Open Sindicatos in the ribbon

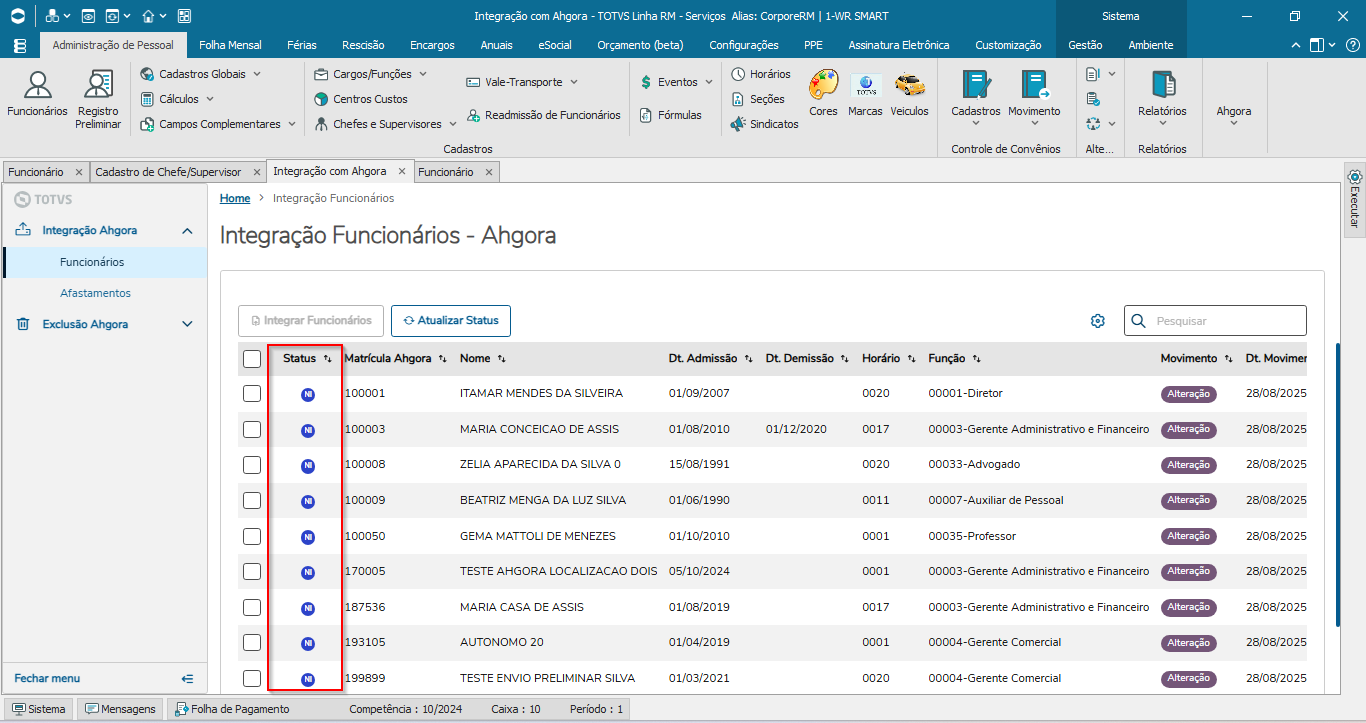pyautogui.click(x=765, y=124)
